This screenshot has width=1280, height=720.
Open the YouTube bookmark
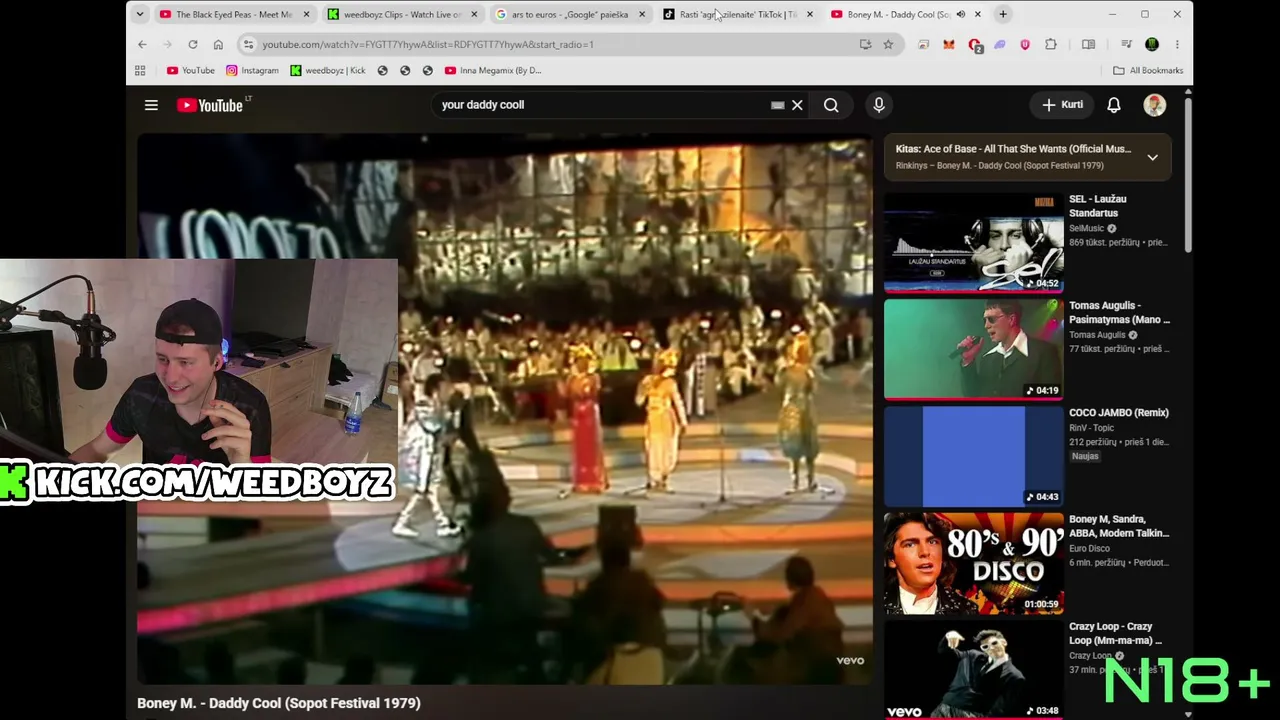[x=191, y=71]
